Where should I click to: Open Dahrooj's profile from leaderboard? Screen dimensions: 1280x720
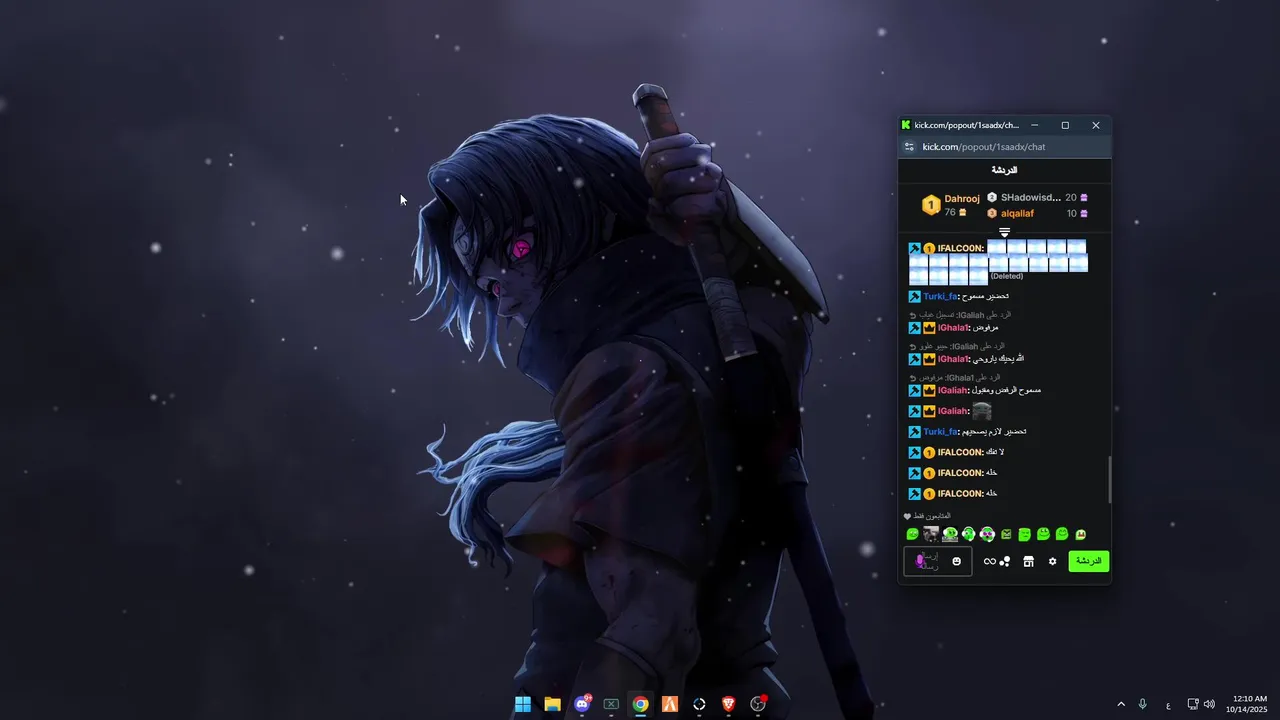(x=962, y=198)
